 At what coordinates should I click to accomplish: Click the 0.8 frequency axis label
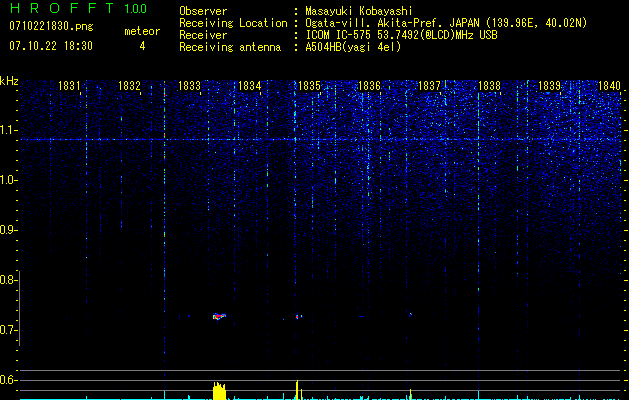pos(8,280)
